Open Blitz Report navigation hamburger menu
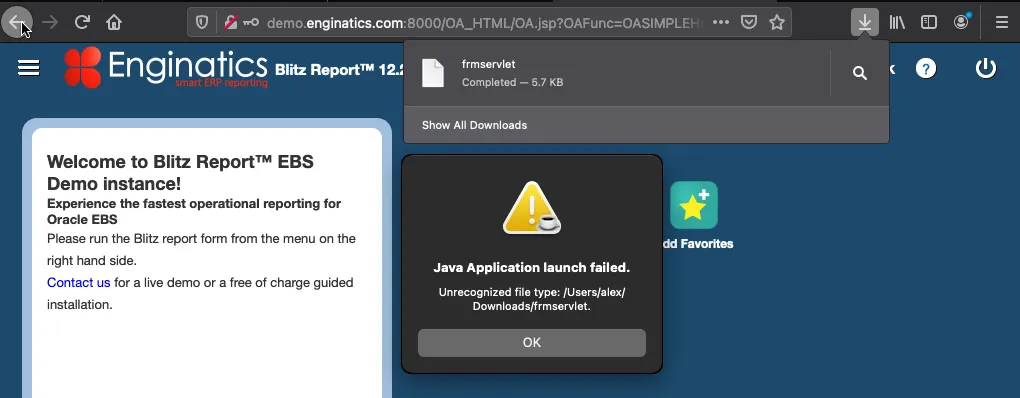 pos(29,68)
